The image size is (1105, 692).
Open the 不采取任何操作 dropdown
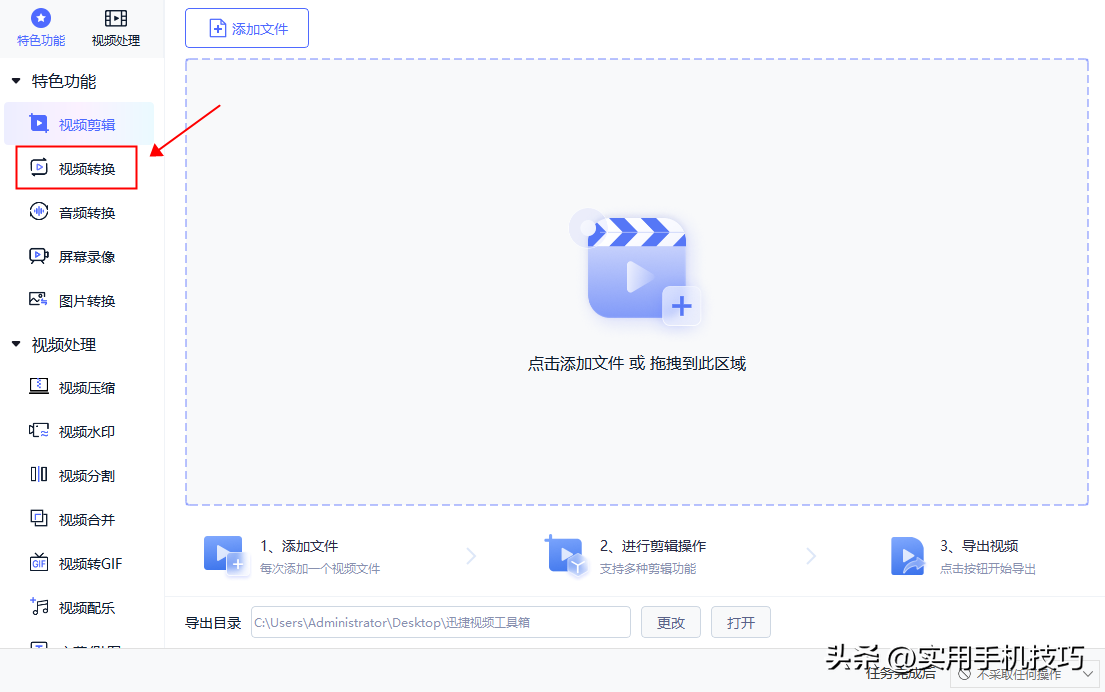1024,674
